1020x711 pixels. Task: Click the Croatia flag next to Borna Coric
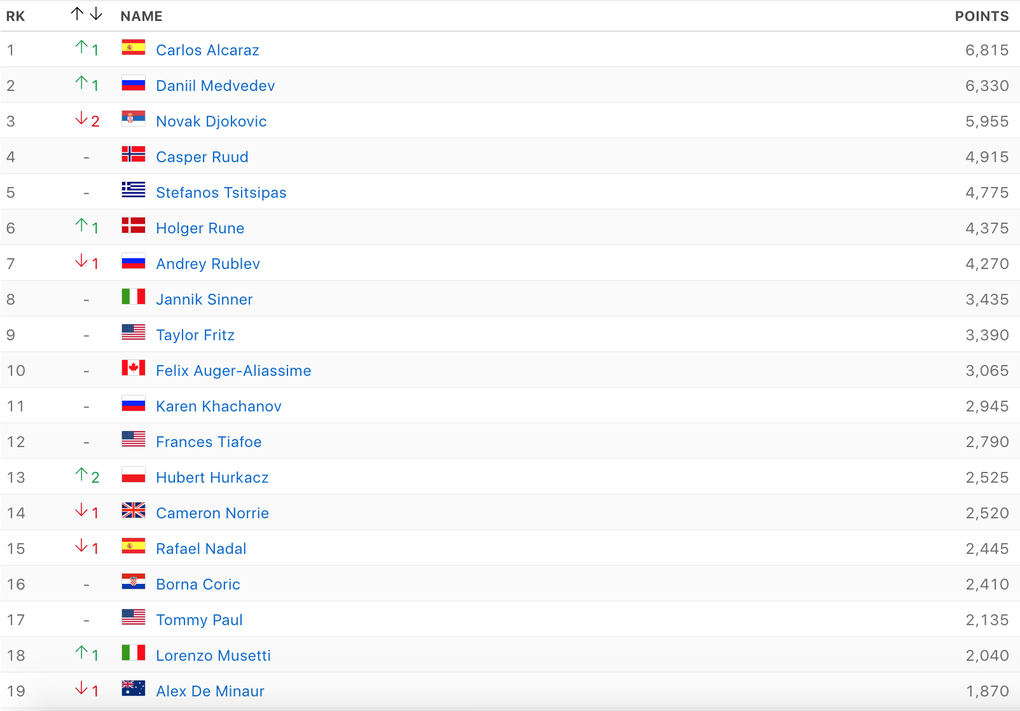pyautogui.click(x=133, y=582)
